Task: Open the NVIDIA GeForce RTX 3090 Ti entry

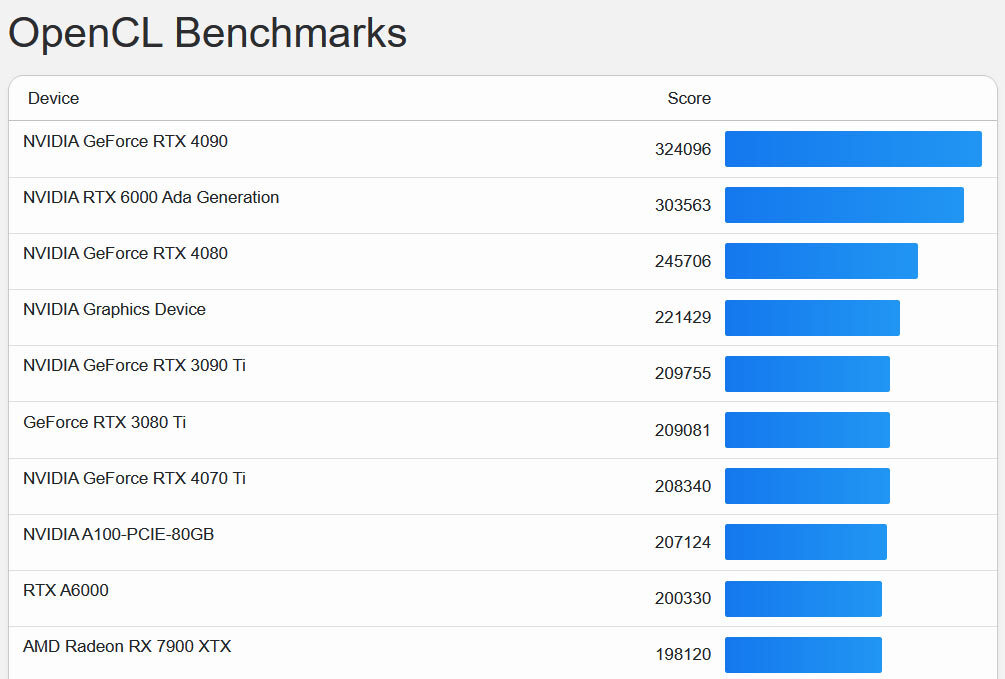Action: point(134,366)
